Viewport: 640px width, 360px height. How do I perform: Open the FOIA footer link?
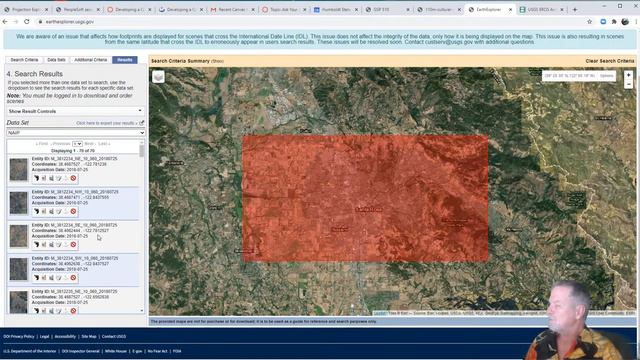pyautogui.click(x=177, y=351)
